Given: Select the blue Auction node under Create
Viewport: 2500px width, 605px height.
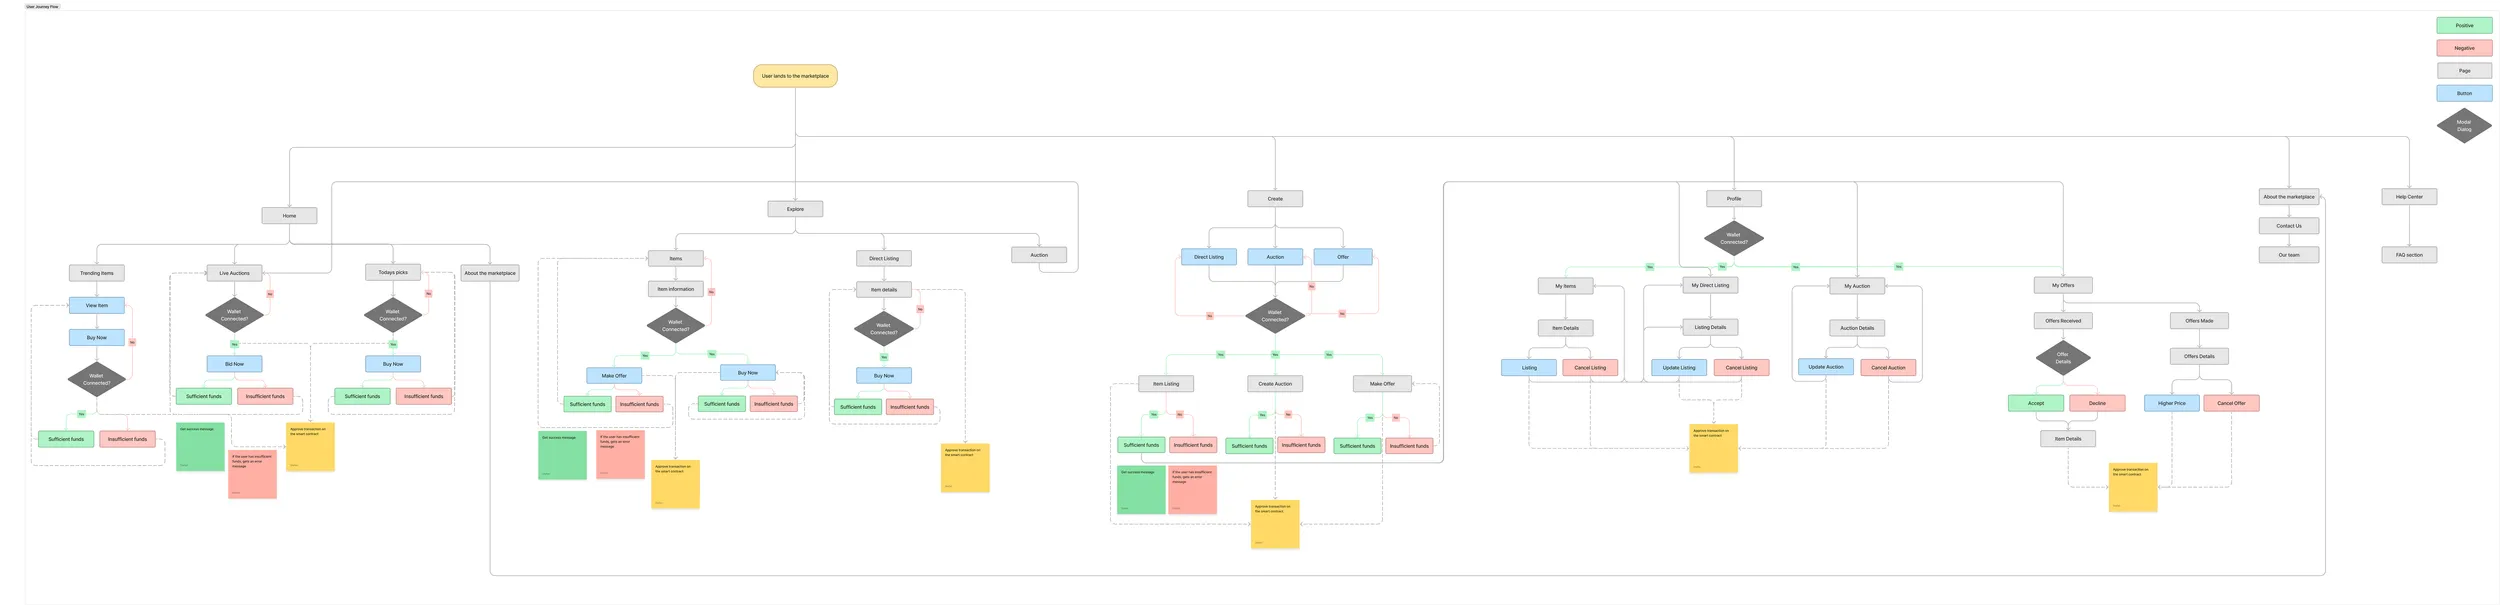Looking at the screenshot, I should [1275, 257].
